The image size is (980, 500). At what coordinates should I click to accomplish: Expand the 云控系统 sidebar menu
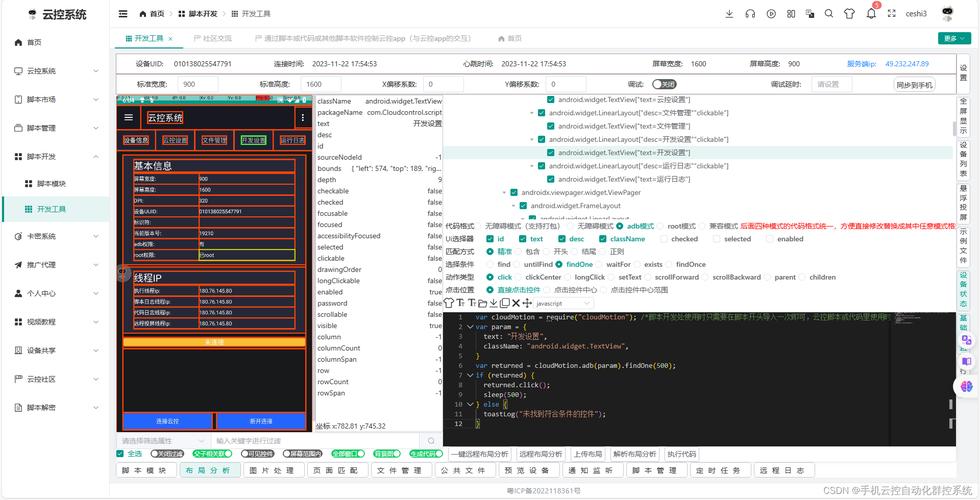(x=55, y=71)
